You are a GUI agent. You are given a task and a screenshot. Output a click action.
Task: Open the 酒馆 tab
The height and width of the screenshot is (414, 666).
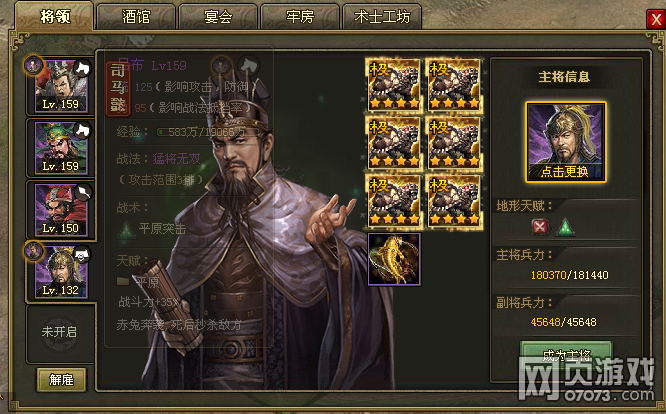click(x=136, y=17)
